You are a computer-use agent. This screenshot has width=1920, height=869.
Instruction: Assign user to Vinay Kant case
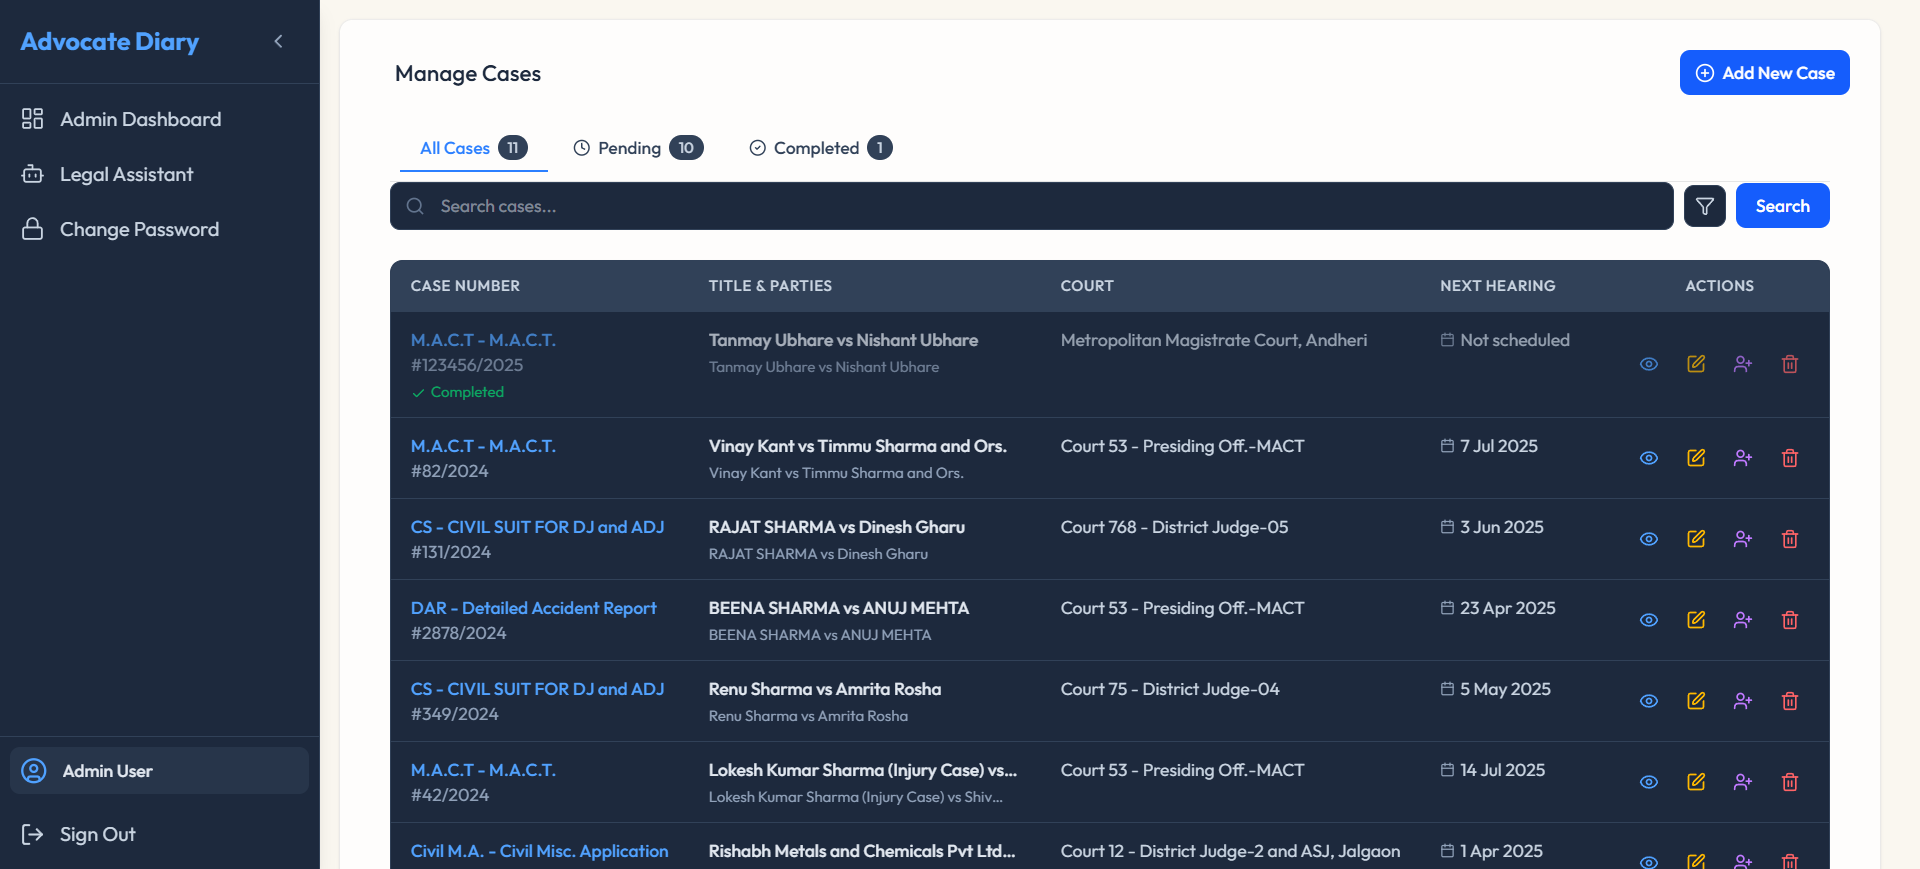point(1743,458)
